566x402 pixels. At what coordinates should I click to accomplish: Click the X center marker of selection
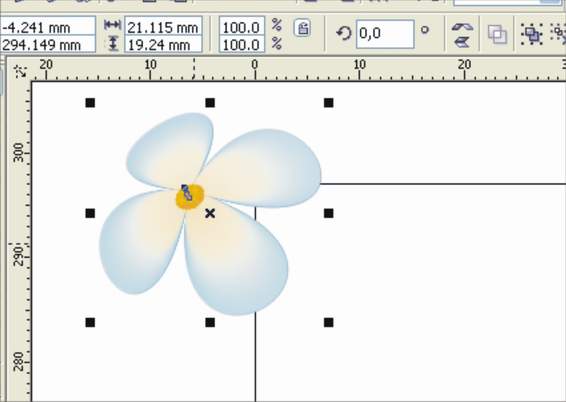(210, 213)
